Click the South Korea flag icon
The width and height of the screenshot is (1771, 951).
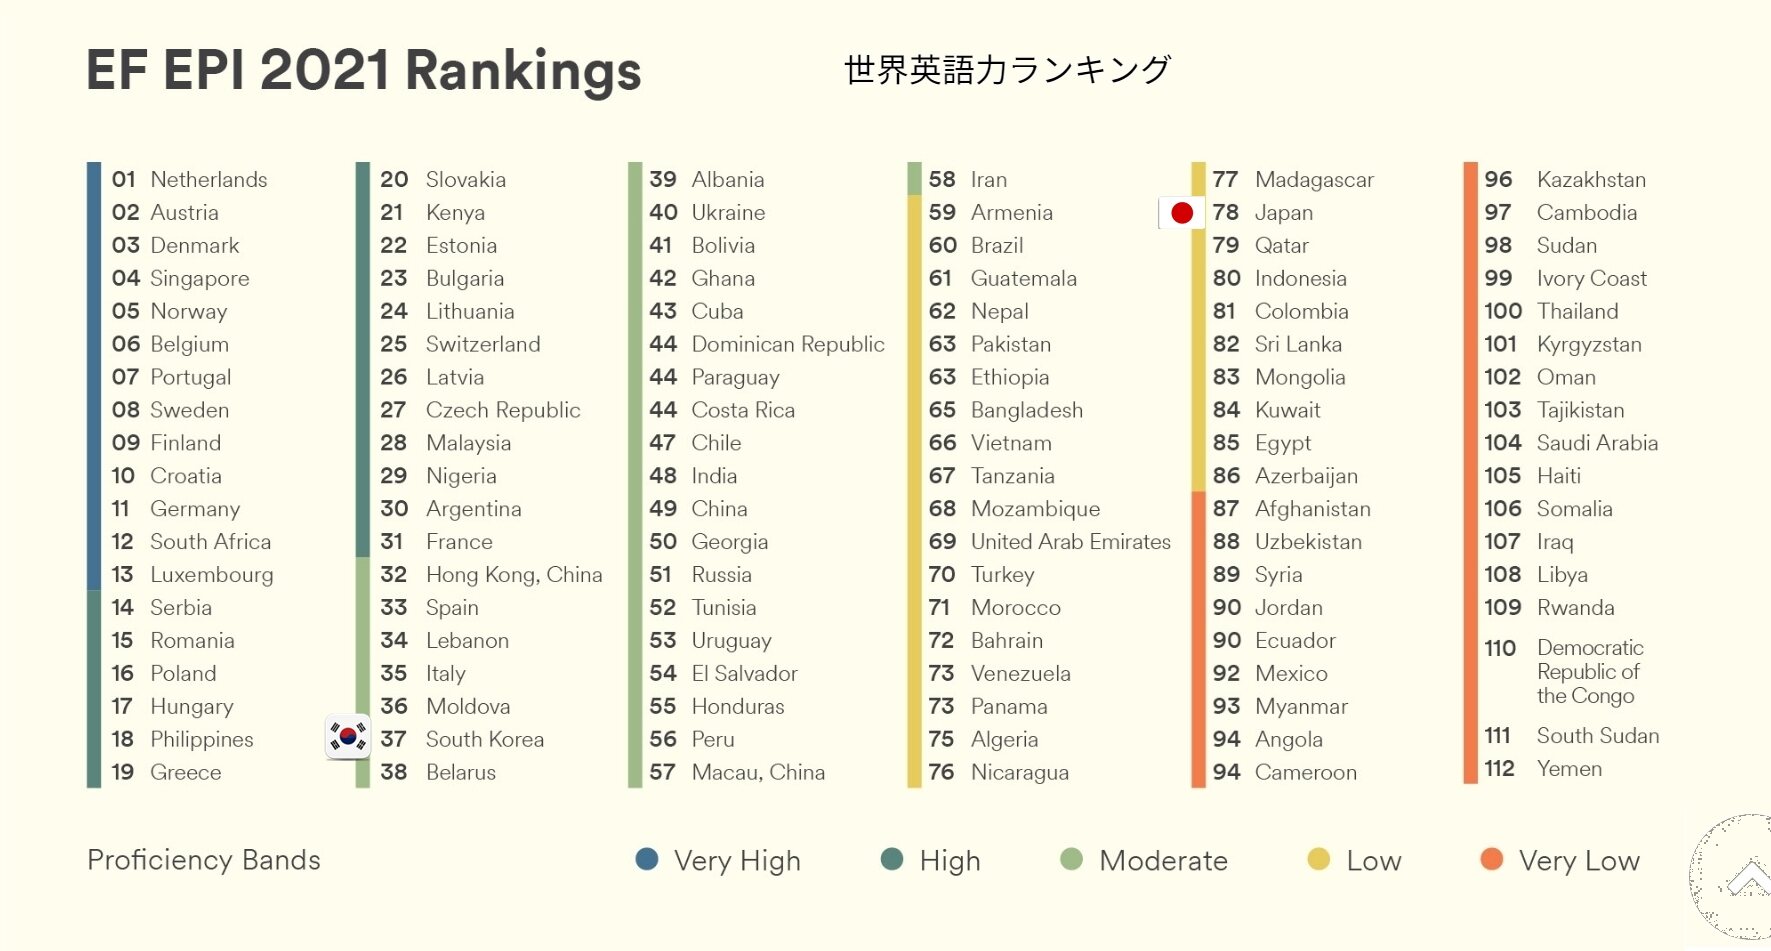[x=348, y=737]
